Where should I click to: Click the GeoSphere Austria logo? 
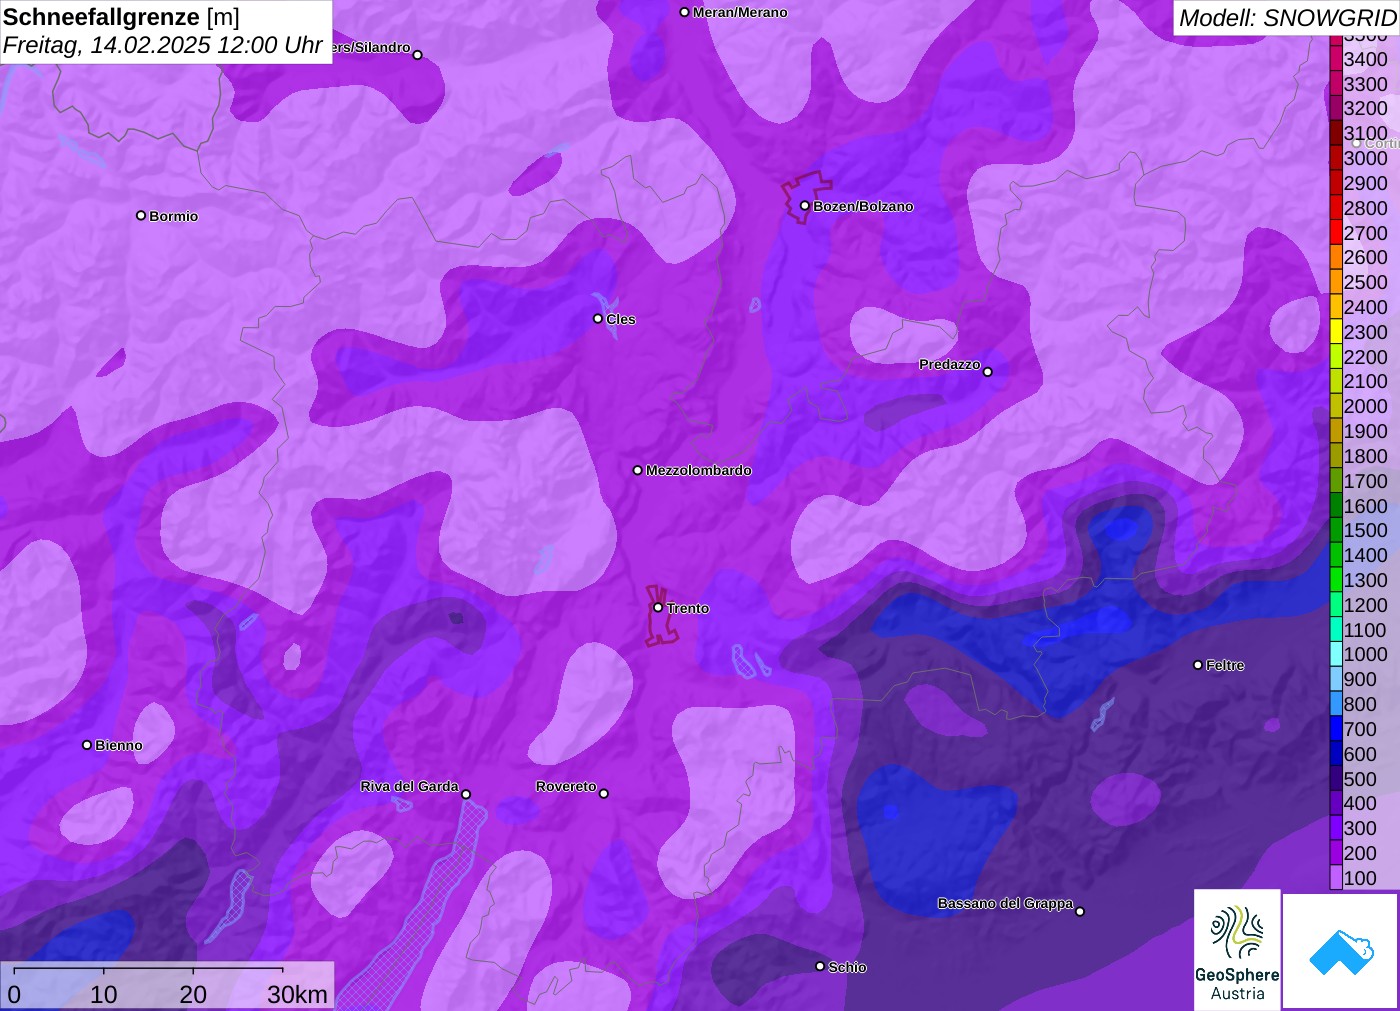pyautogui.click(x=1237, y=949)
